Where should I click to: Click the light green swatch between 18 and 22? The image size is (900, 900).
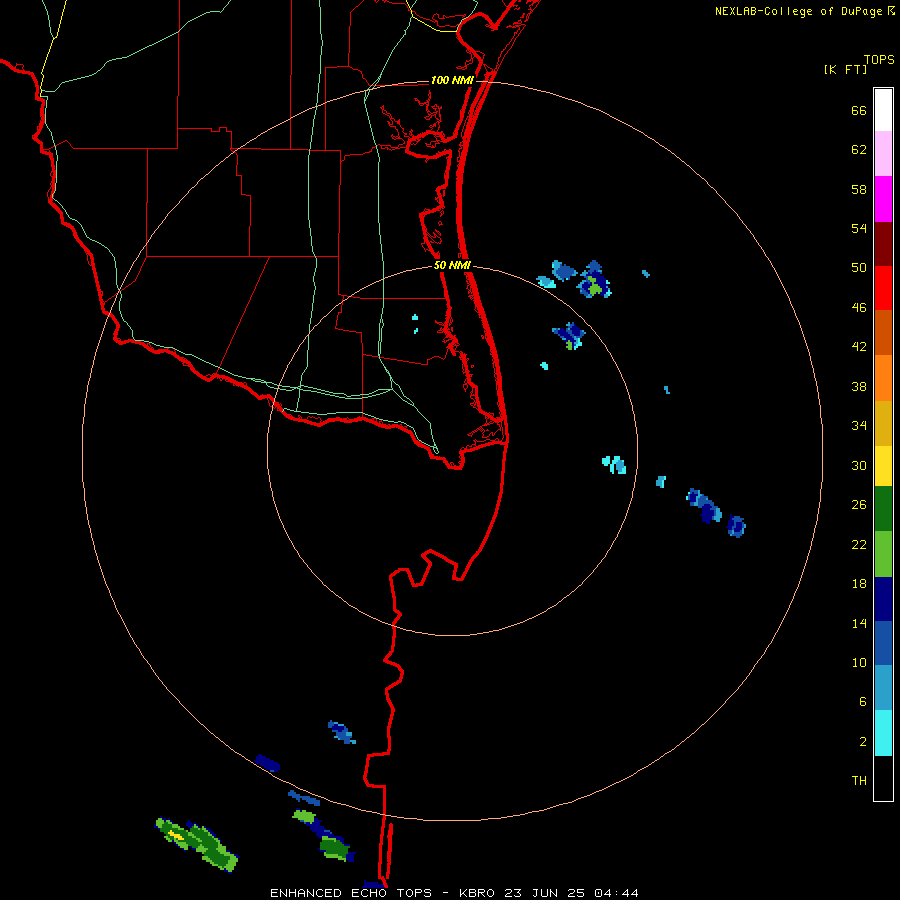coord(883,554)
